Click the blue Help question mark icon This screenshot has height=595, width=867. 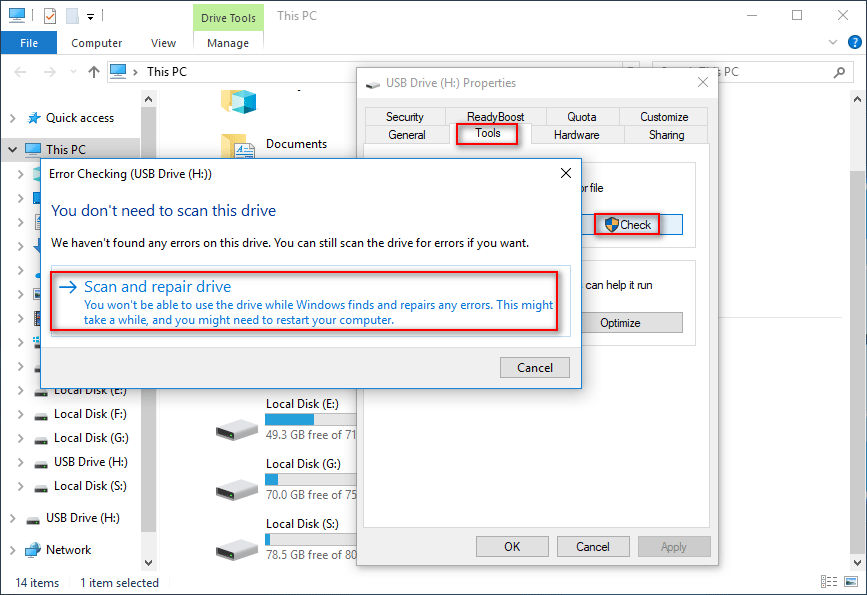(854, 42)
